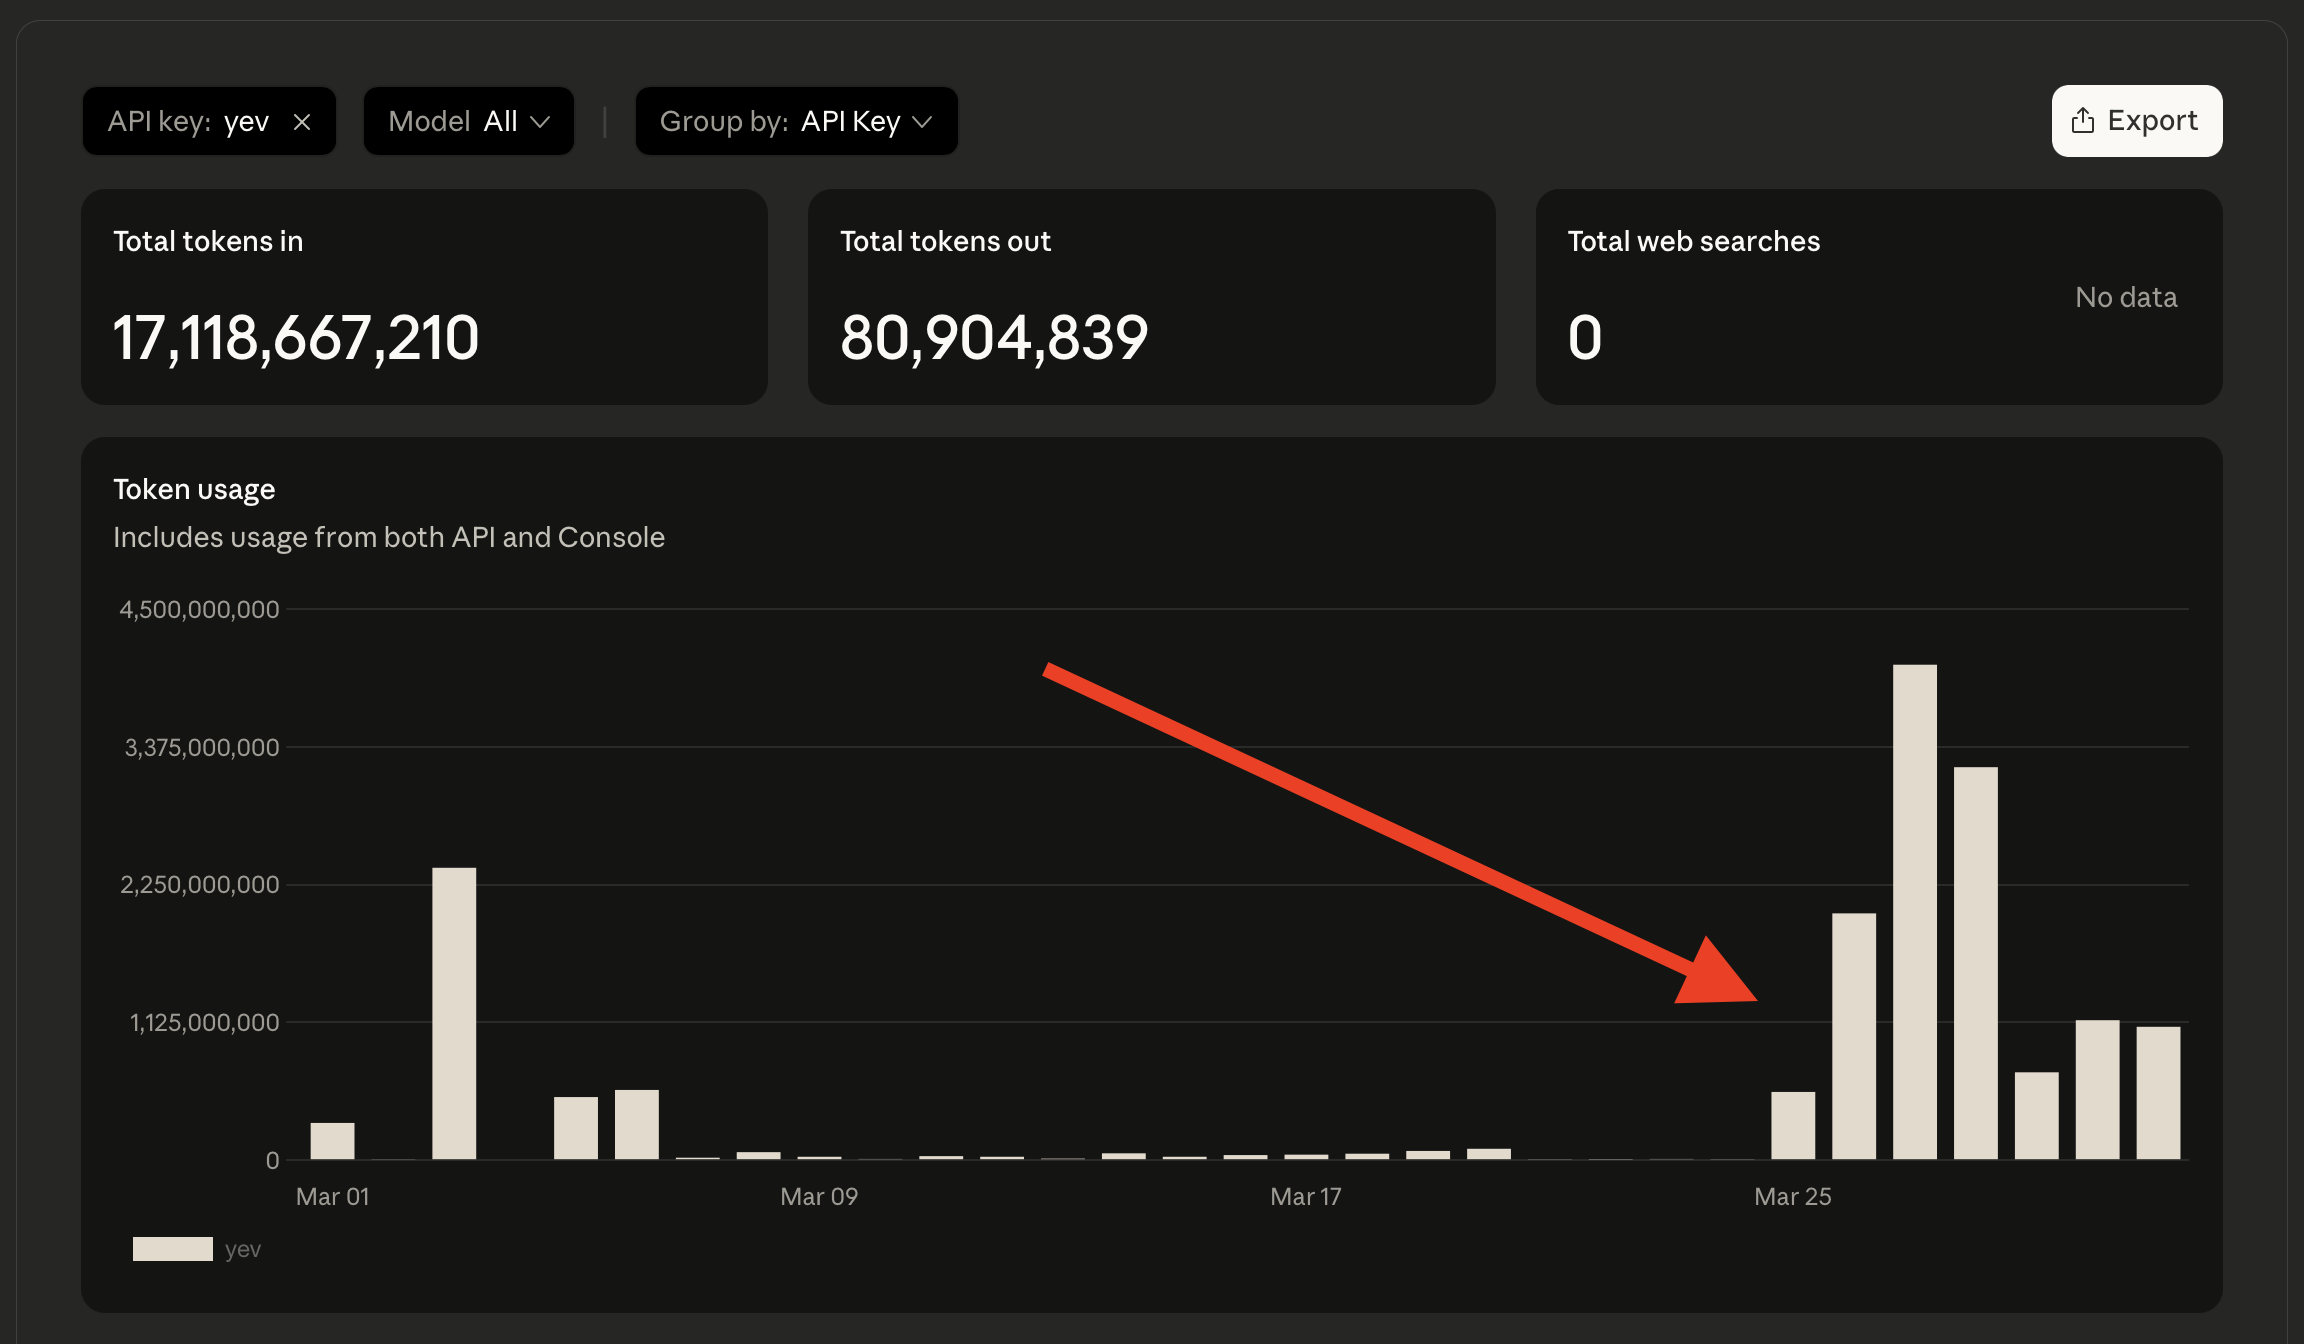
Task: Click the yev legend label
Action: [x=243, y=1249]
